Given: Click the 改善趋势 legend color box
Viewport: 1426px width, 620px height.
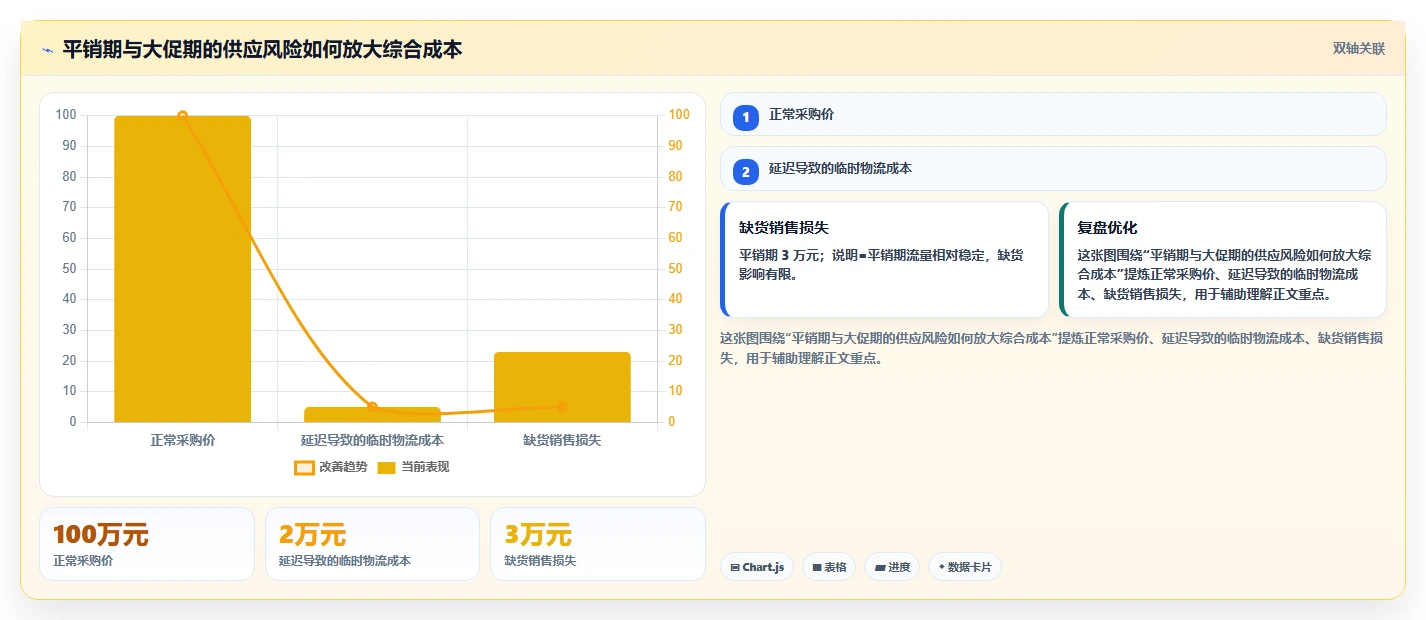Looking at the screenshot, I should (304, 467).
